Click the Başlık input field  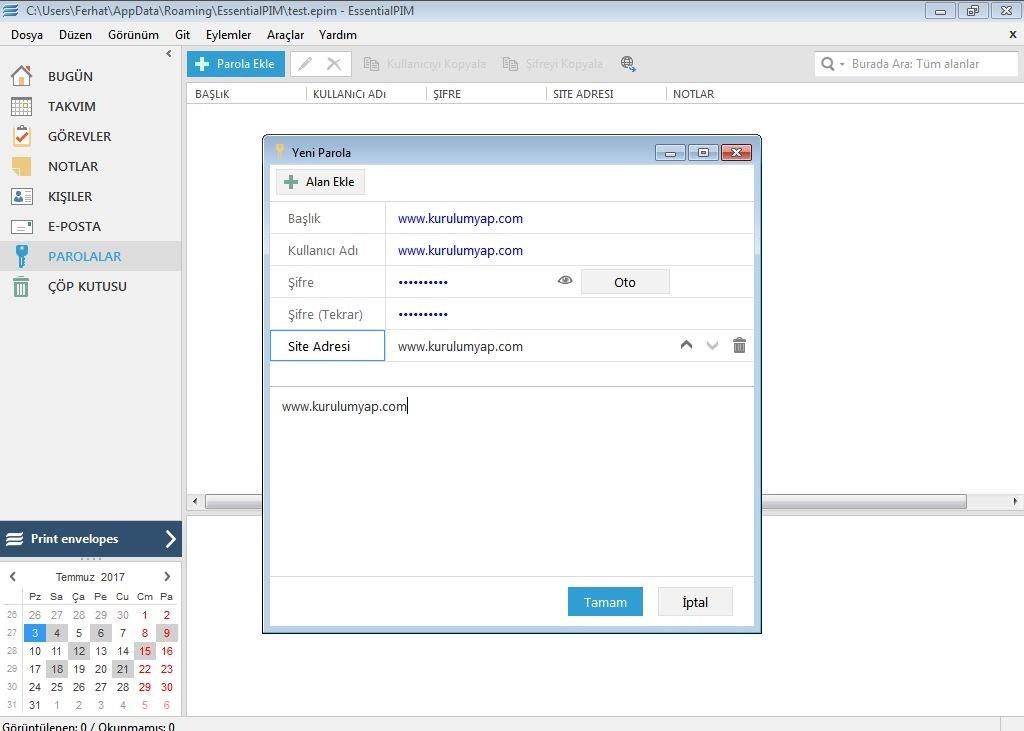point(569,218)
